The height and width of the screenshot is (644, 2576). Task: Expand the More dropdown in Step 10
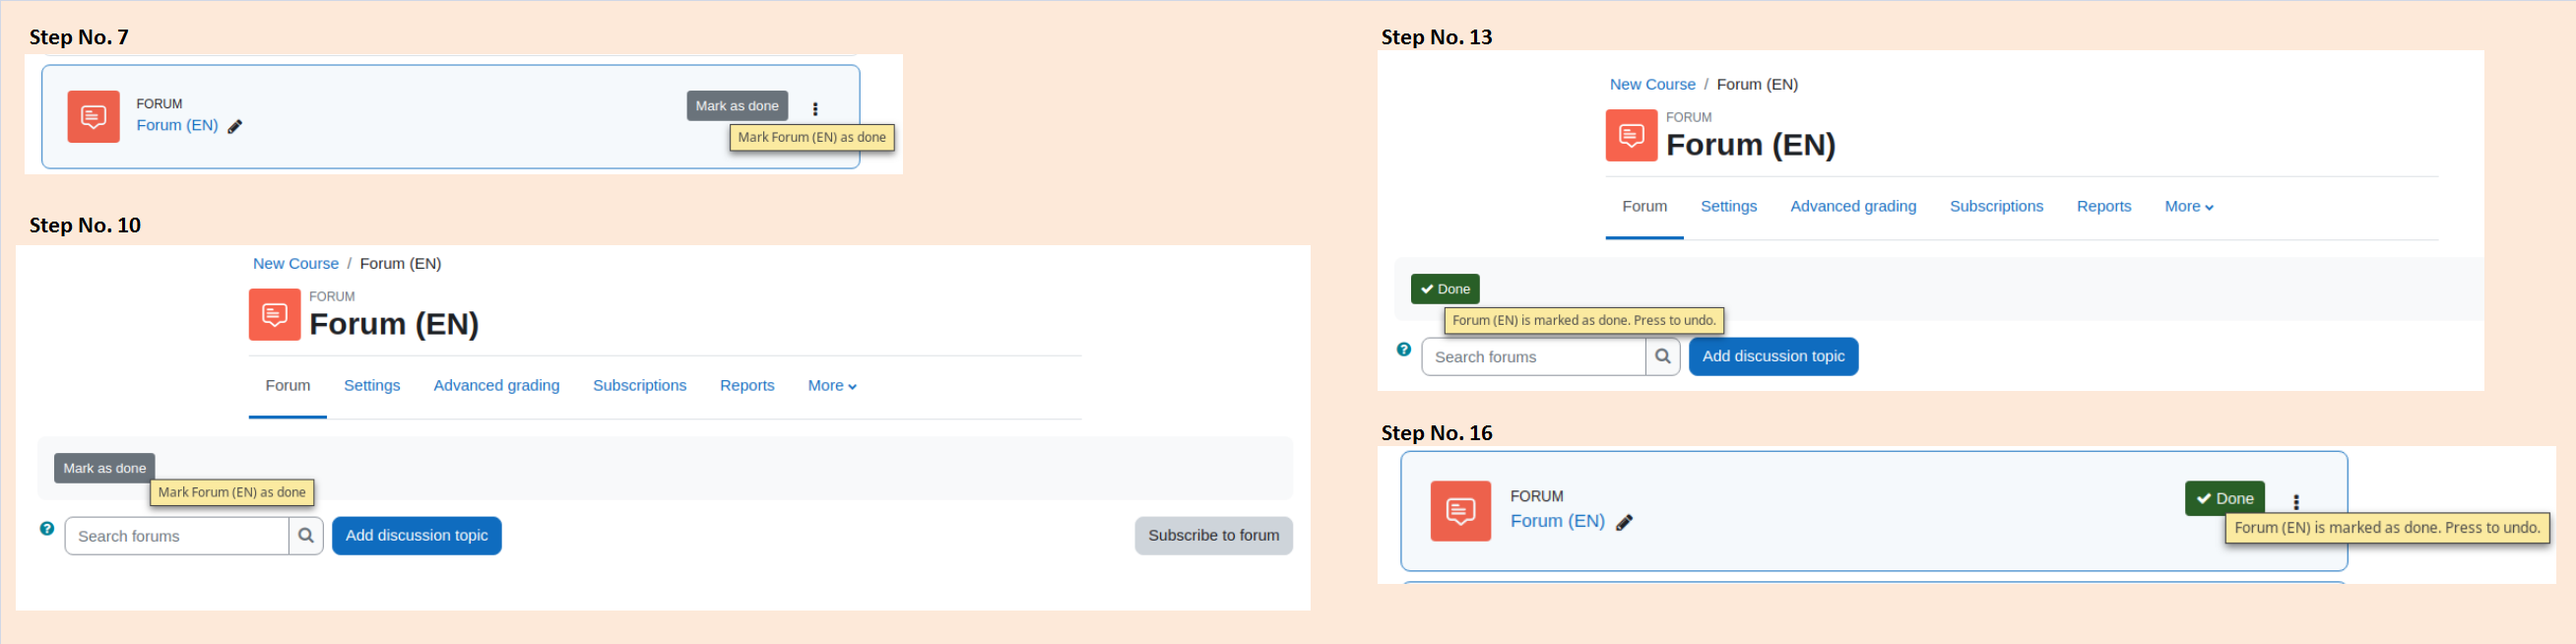pos(832,386)
